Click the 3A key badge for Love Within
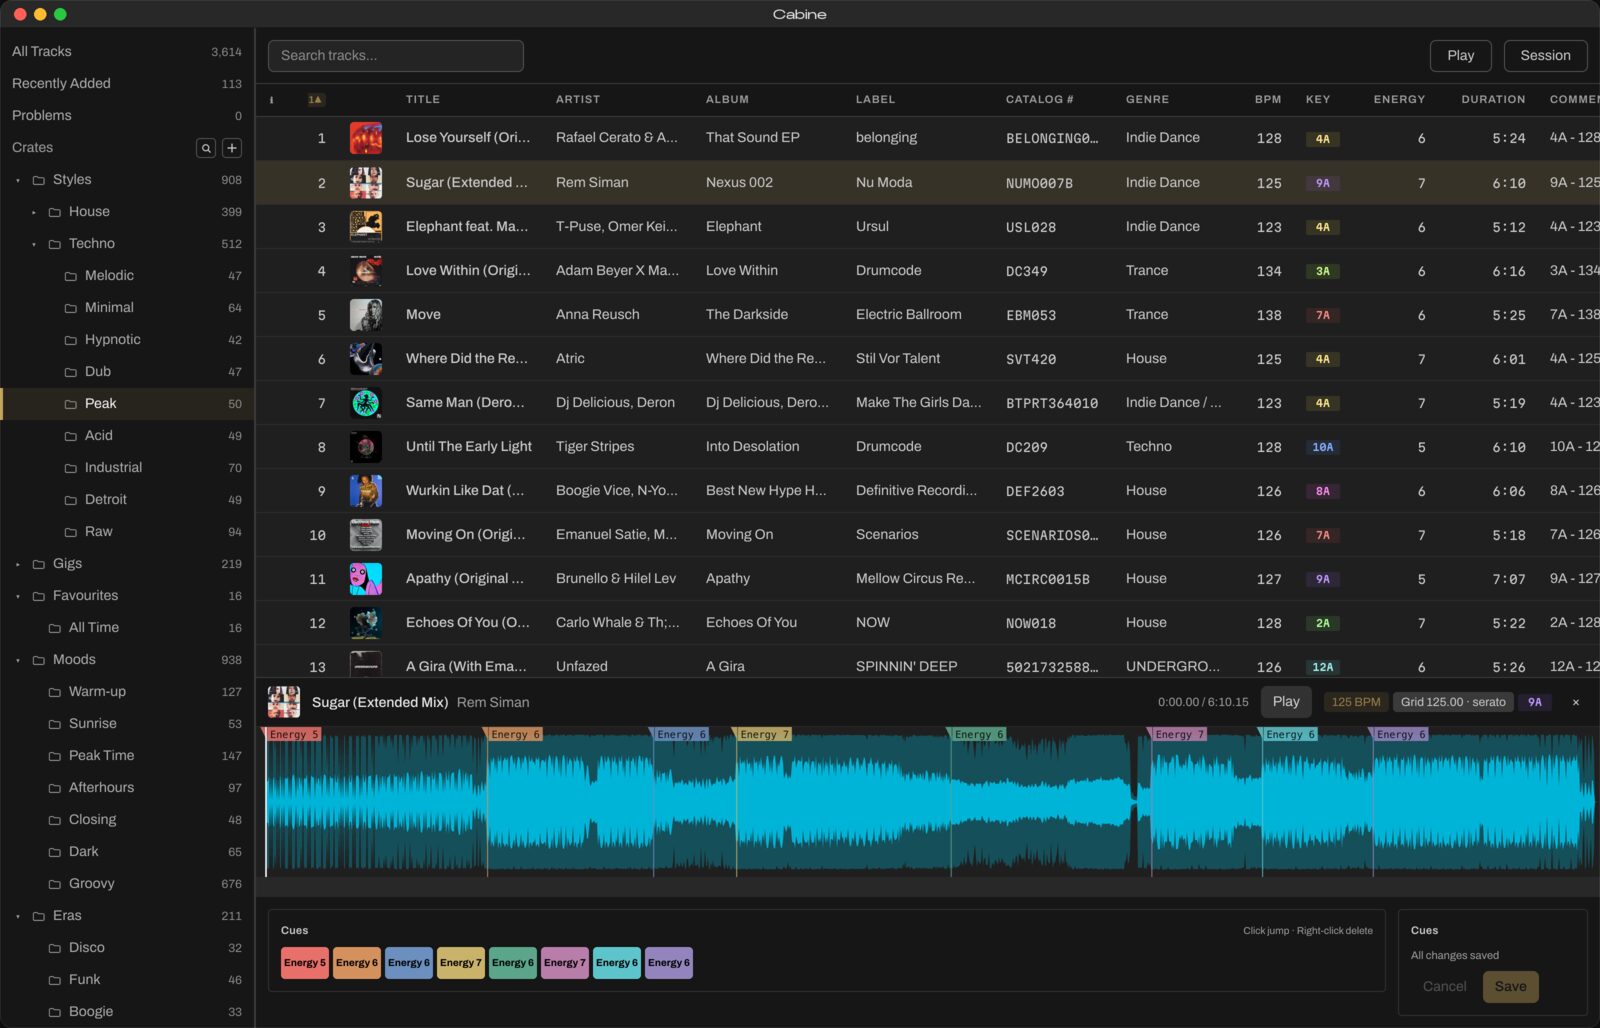The image size is (1600, 1028). pos(1322,271)
